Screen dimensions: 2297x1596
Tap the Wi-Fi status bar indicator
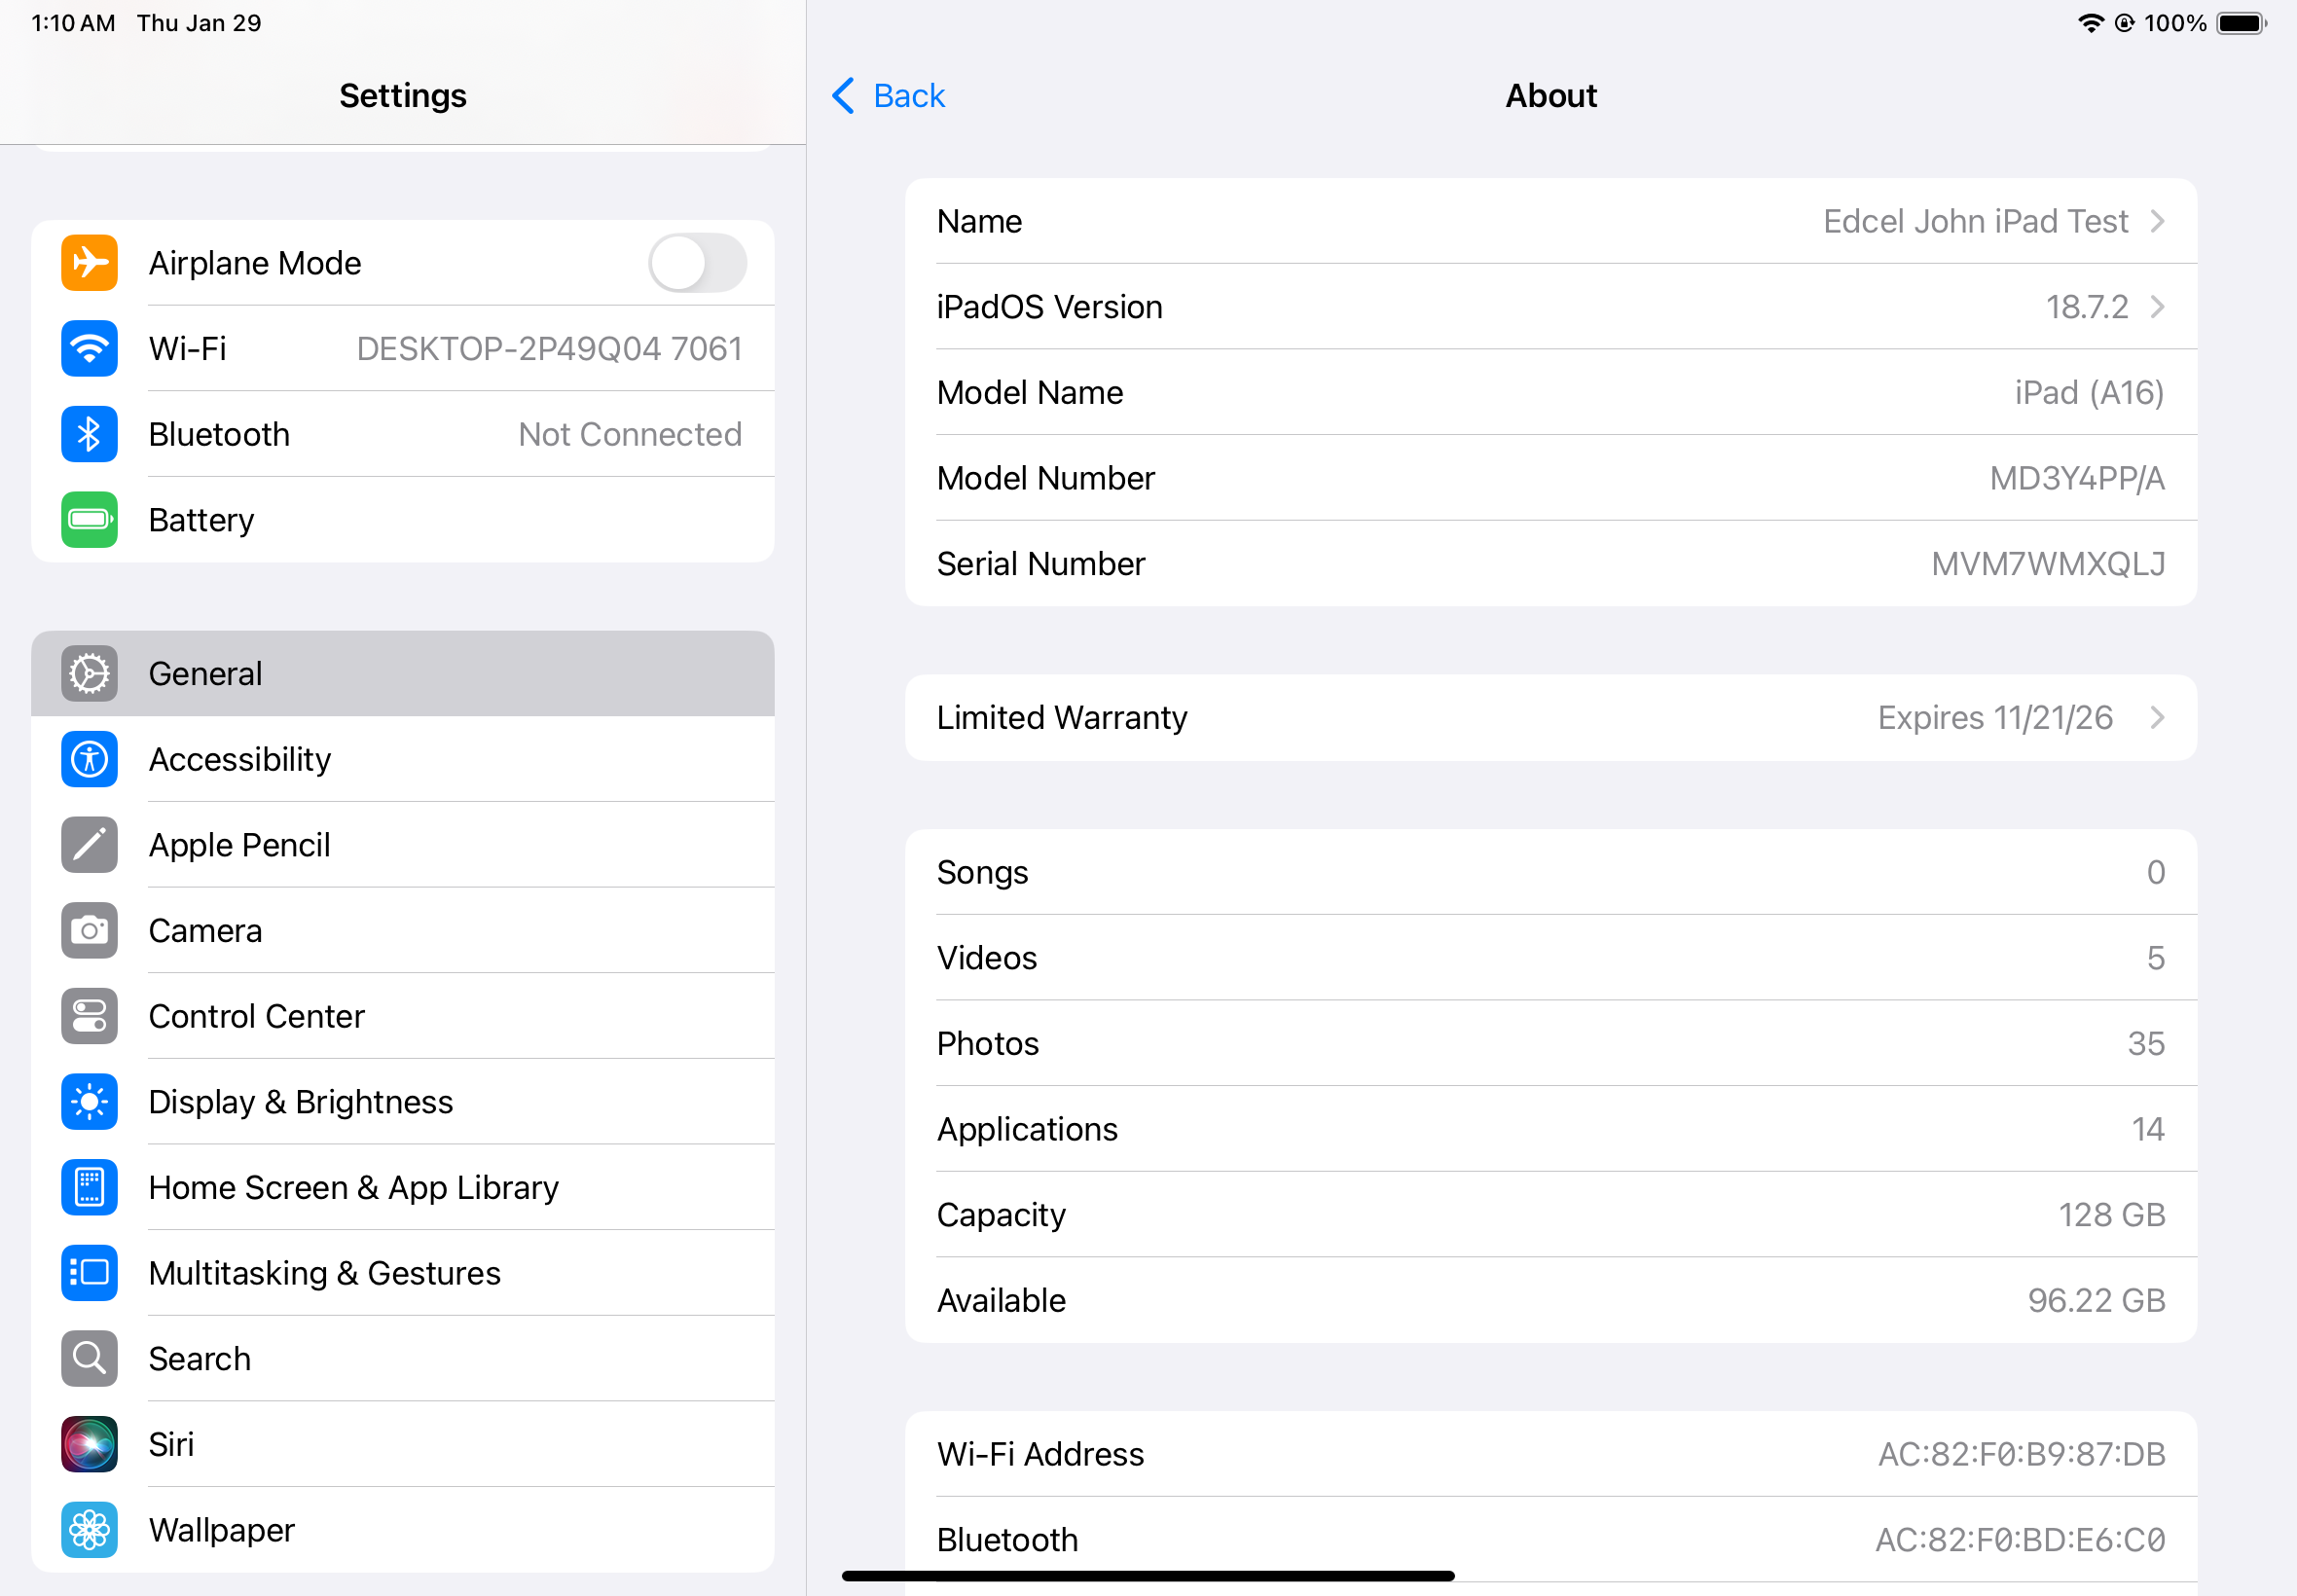click(2090, 23)
